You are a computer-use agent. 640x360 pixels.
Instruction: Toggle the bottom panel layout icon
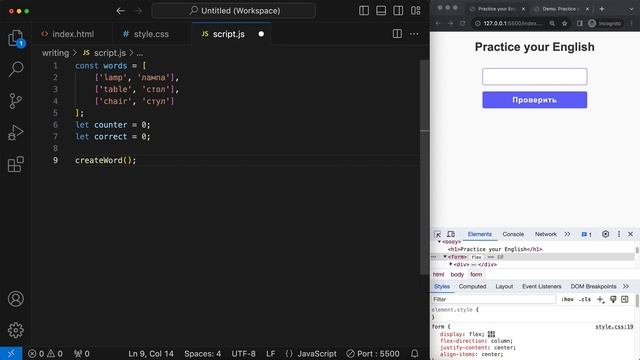(x=381, y=11)
